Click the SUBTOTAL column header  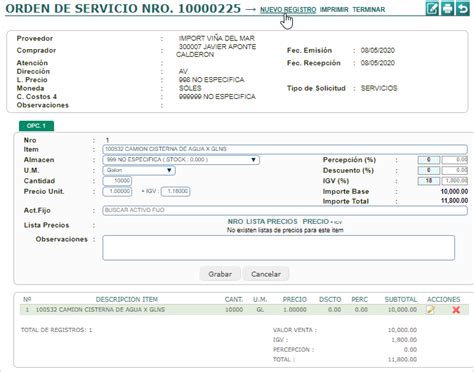coord(401,299)
